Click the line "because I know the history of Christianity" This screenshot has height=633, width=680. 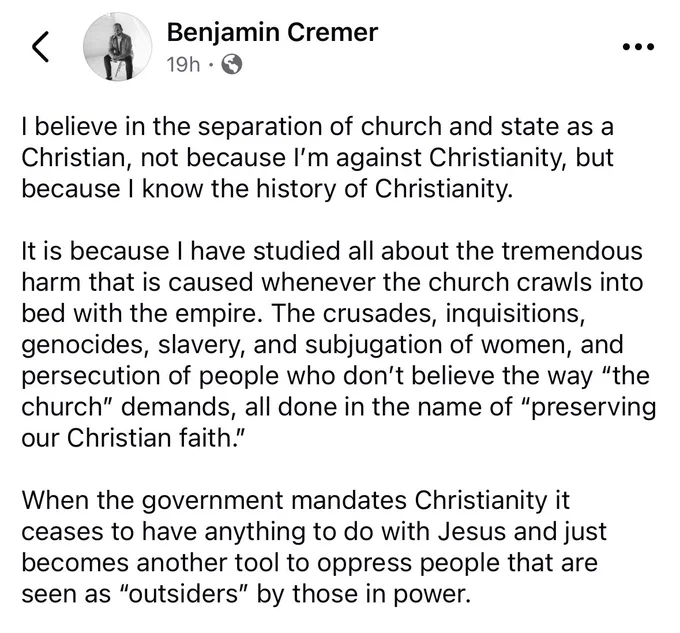[x=267, y=189]
